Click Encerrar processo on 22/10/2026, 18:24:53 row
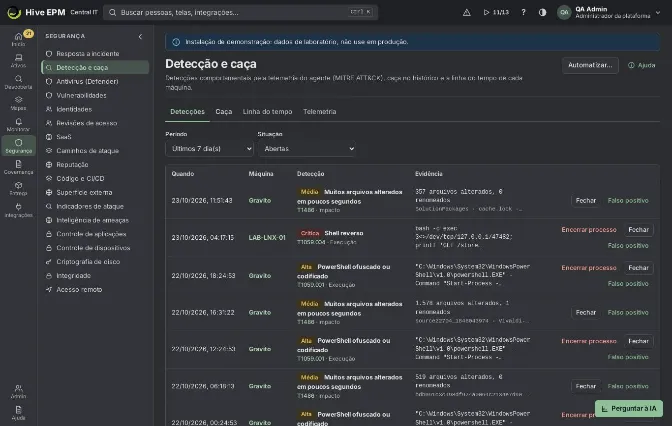Image resolution: width=672 pixels, height=426 pixels. tap(589, 268)
